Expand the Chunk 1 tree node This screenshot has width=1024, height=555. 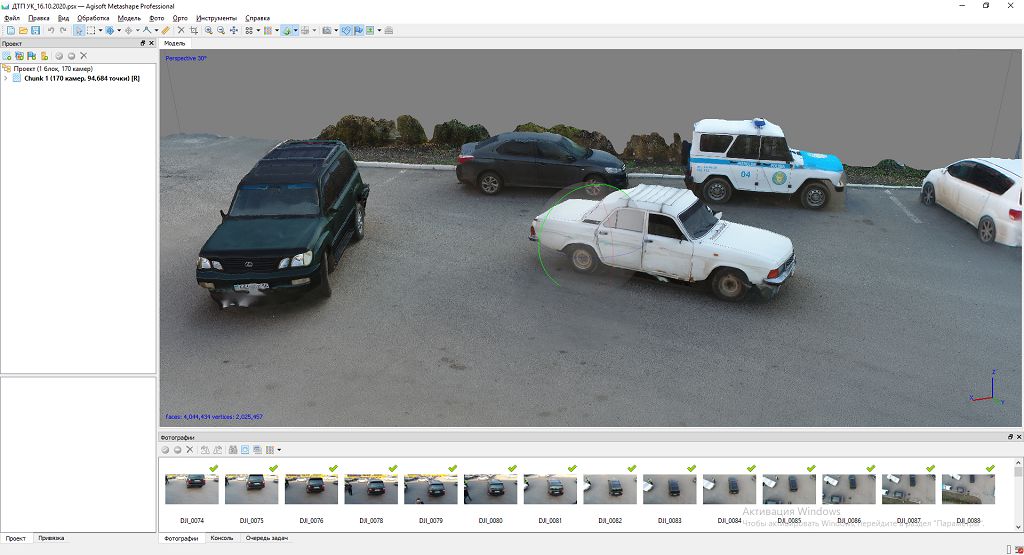6,78
